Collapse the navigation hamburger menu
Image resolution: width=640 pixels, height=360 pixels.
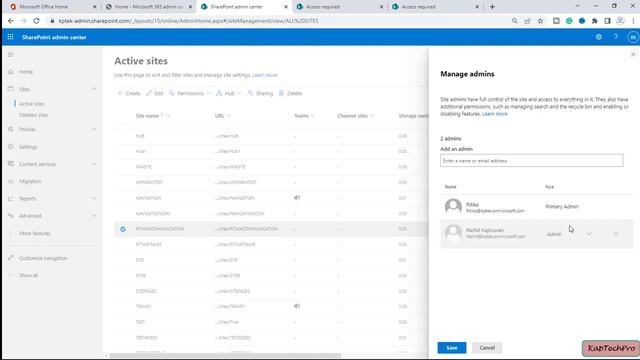[x=11, y=55]
